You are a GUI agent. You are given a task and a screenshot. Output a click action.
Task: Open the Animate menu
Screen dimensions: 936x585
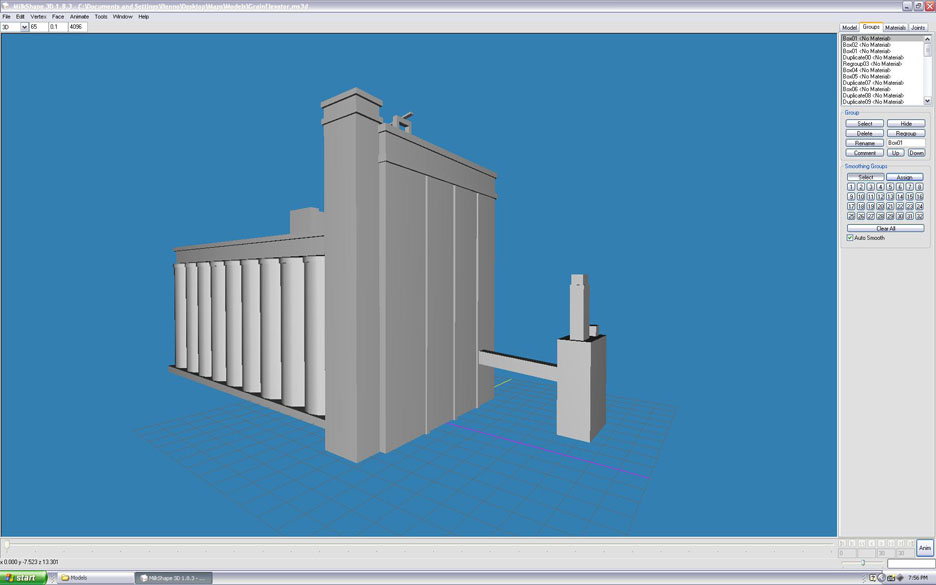point(79,17)
